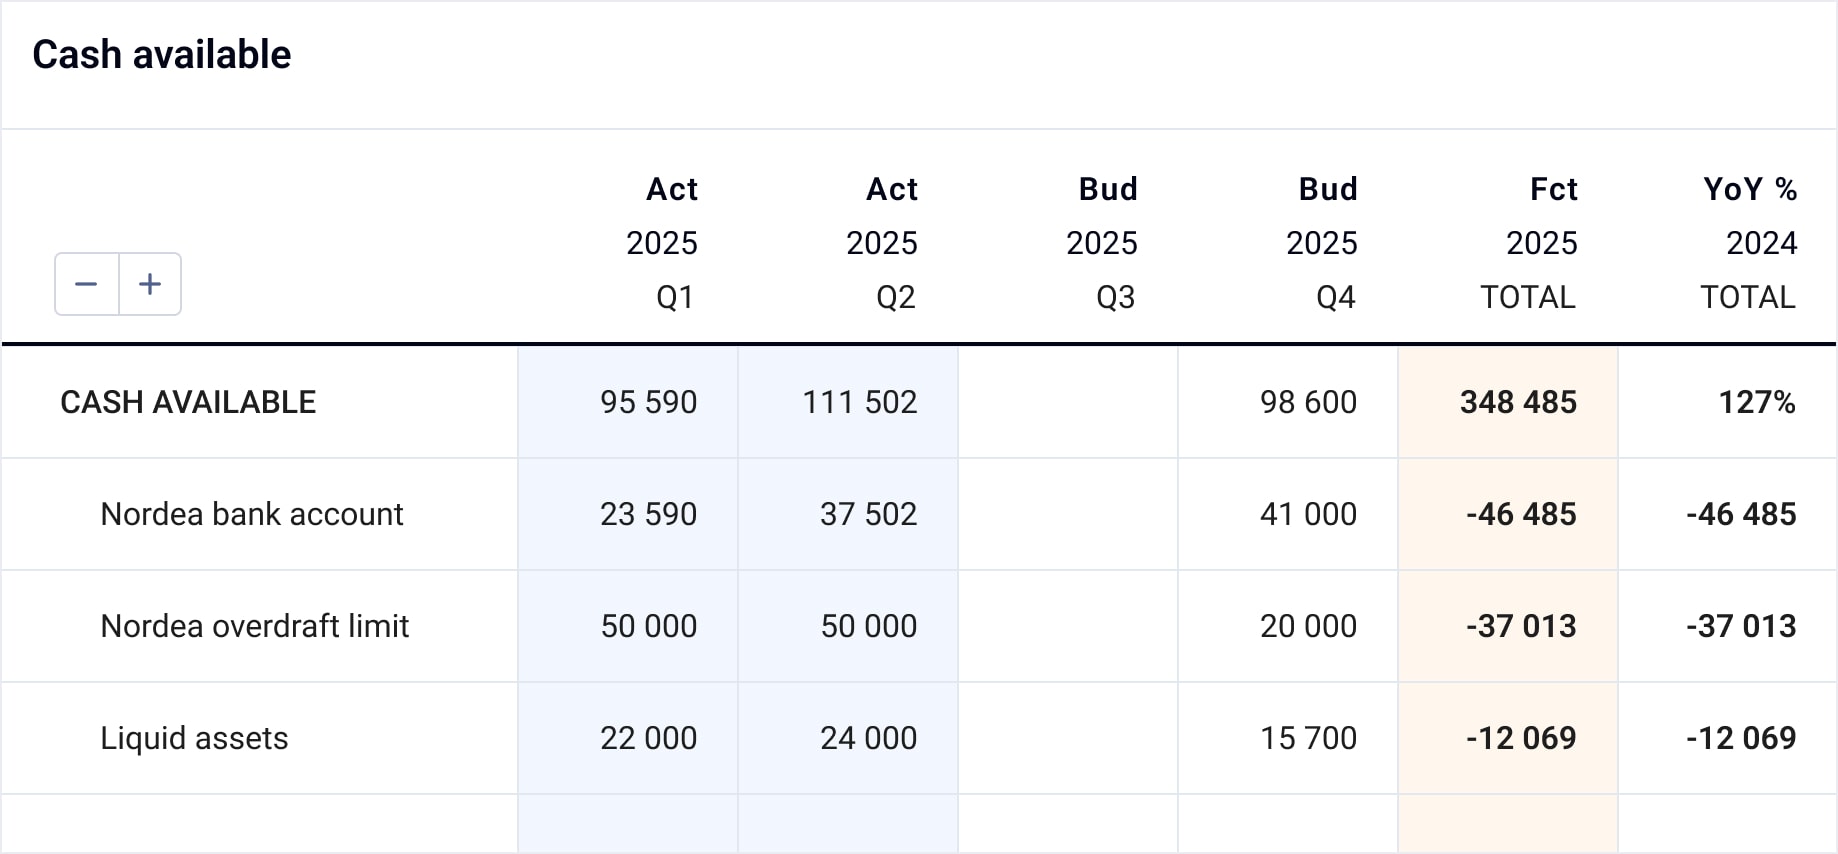Viewport: 1838px width, 854px height.
Task: Click the empty Q3 cell for Nordea overdraft
Action: 1068,626
